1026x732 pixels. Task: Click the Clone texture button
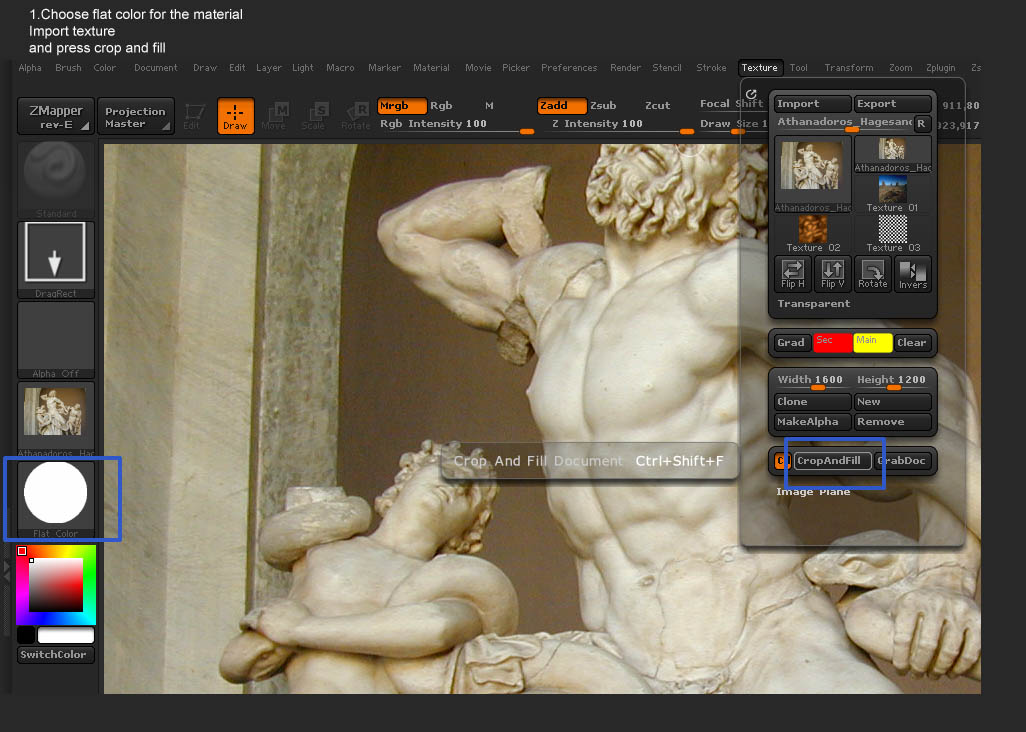(813, 402)
